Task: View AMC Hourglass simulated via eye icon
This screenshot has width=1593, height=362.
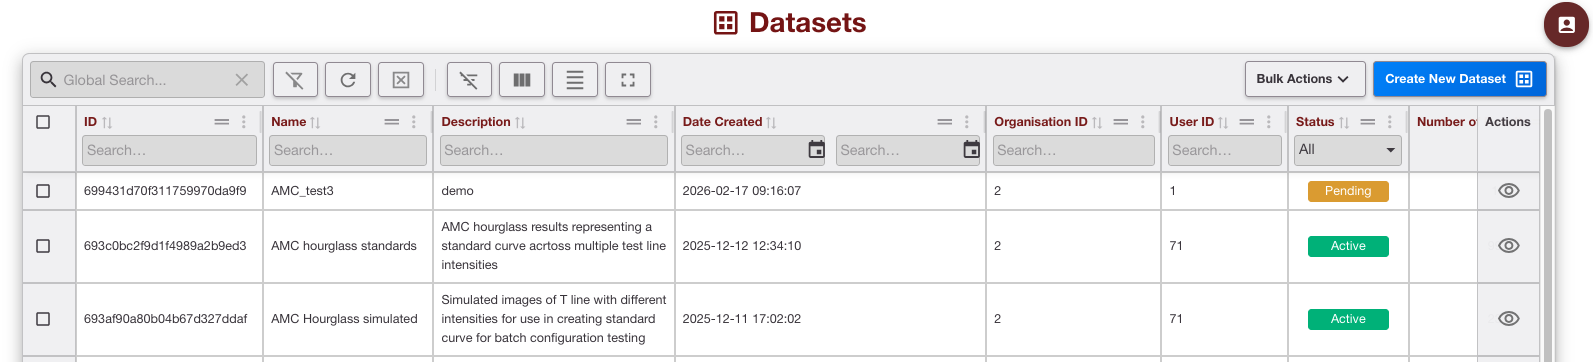Action: click(x=1509, y=319)
